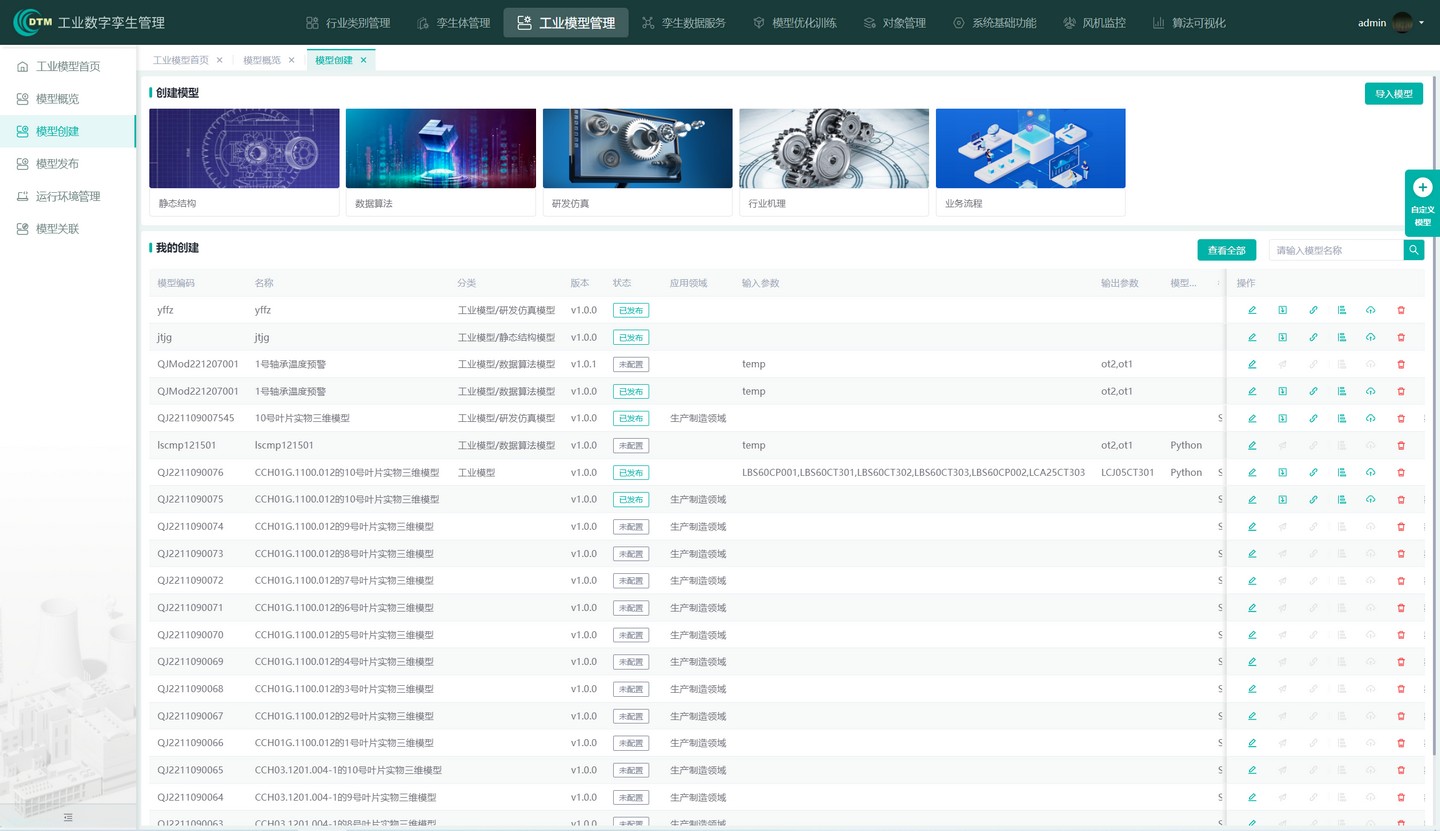The width and height of the screenshot is (1440, 831).
Task: Go to 模型关联 in sidebar
Action: [x=68, y=229]
